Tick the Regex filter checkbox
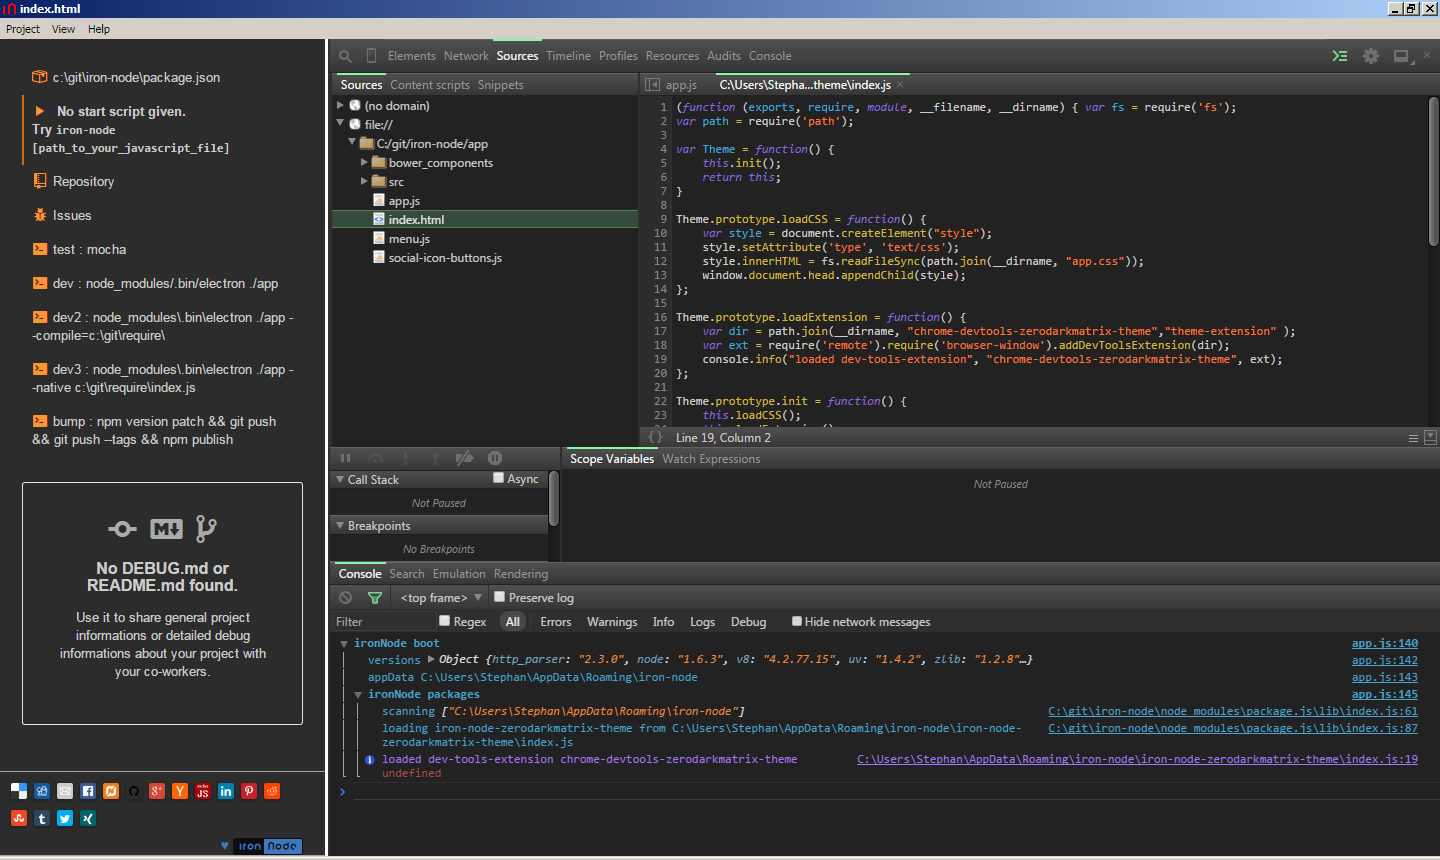The image size is (1440, 860). click(445, 621)
